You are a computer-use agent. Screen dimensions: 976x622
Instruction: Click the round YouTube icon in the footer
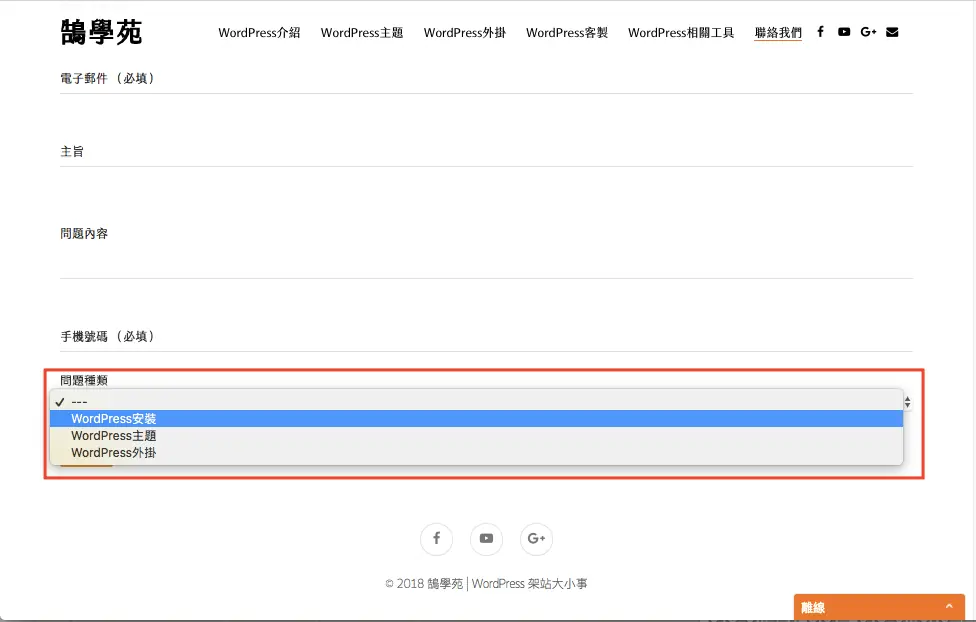(486, 539)
